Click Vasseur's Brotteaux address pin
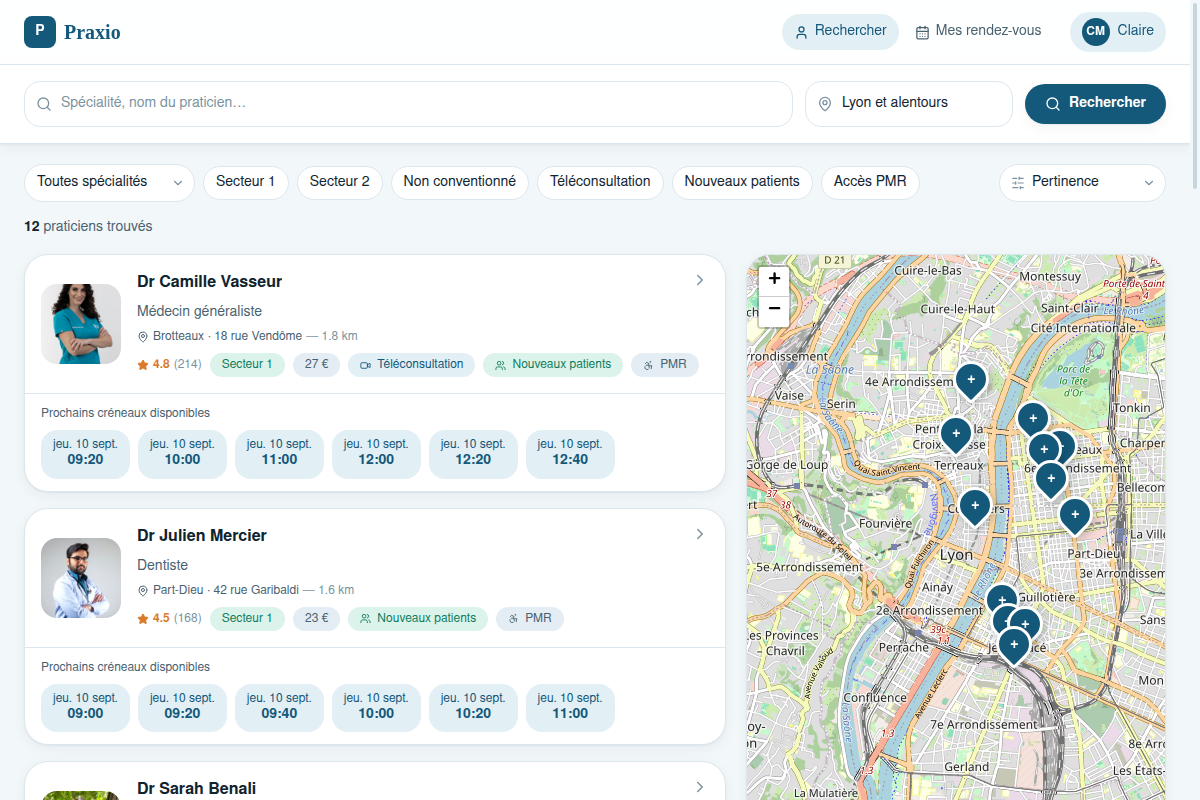This screenshot has width=1200, height=800. 142,337
